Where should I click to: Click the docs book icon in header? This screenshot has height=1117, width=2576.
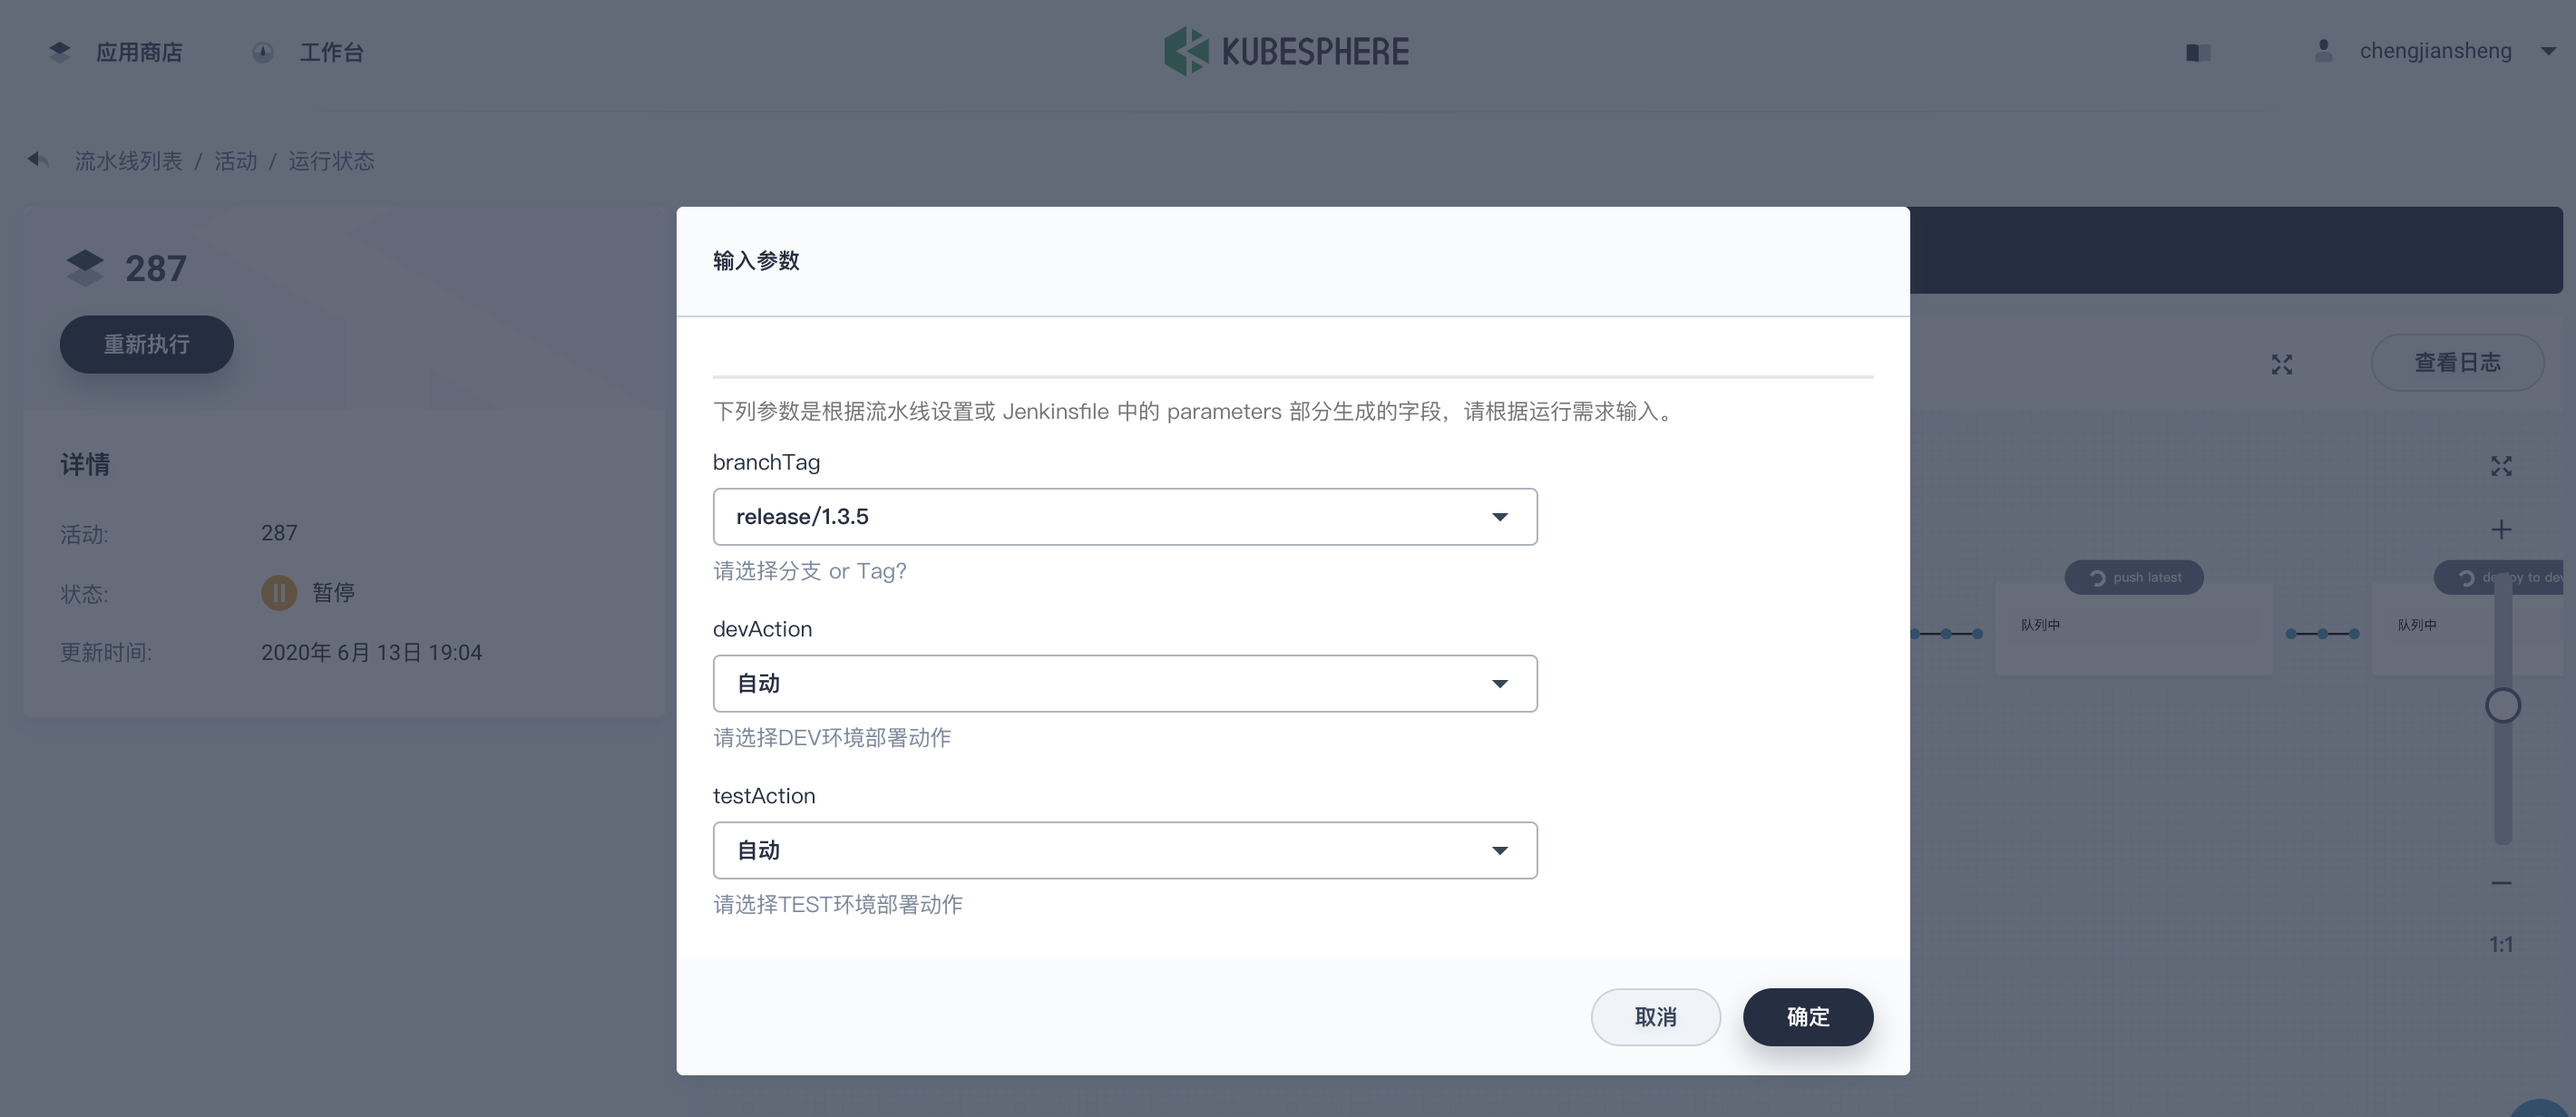(2197, 52)
